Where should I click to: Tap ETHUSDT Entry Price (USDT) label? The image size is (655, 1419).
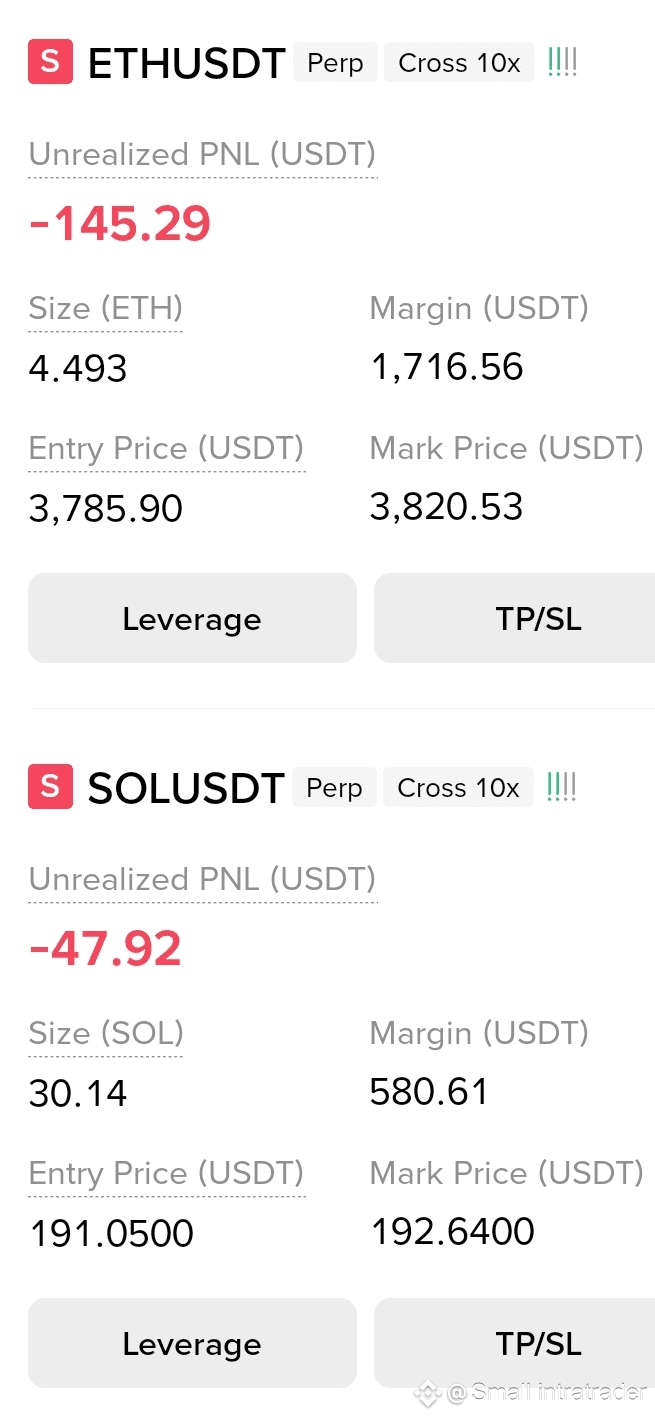click(166, 449)
